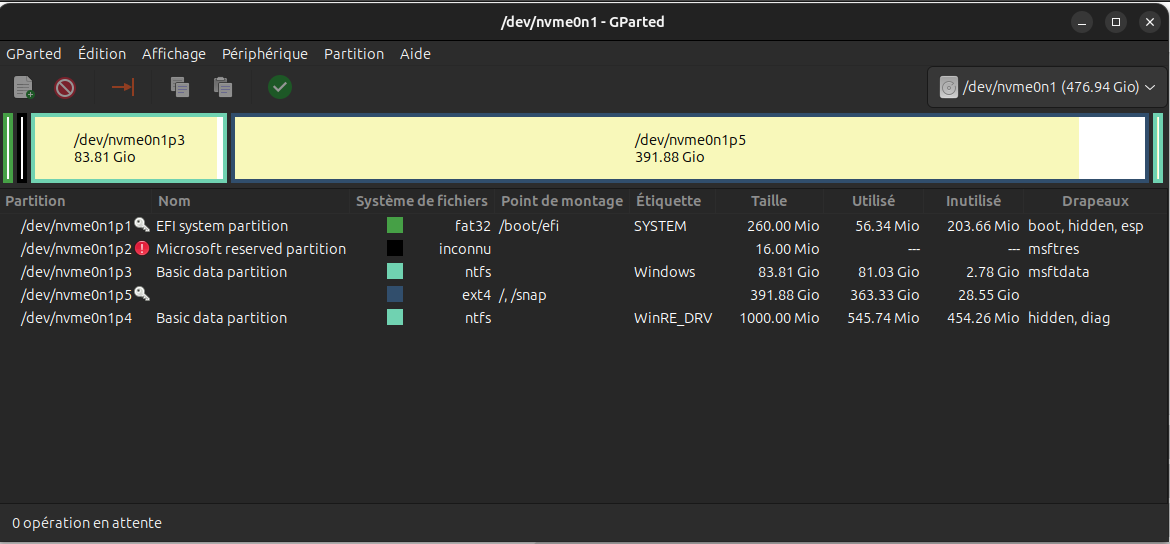This screenshot has height=544, width=1170.
Task: Select the black inconnu color swatch
Action: (x=395, y=248)
